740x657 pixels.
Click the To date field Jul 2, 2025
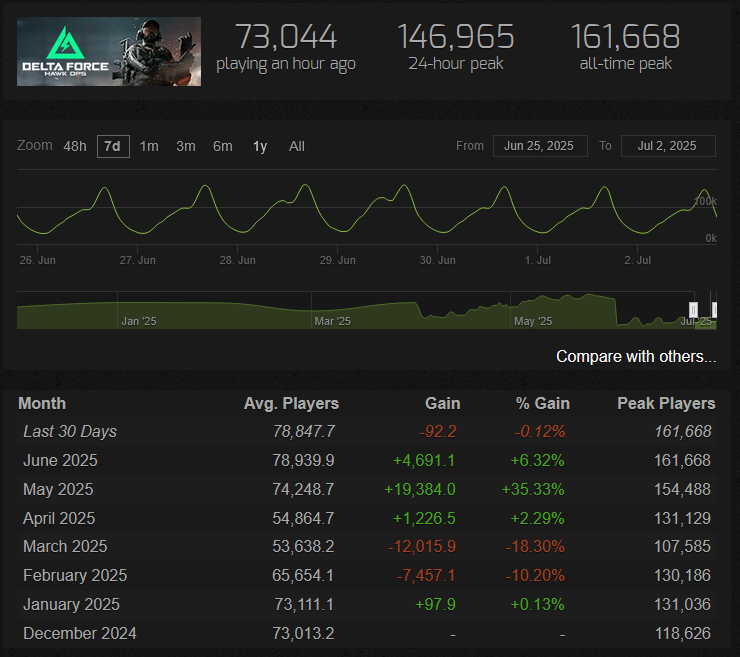(668, 146)
